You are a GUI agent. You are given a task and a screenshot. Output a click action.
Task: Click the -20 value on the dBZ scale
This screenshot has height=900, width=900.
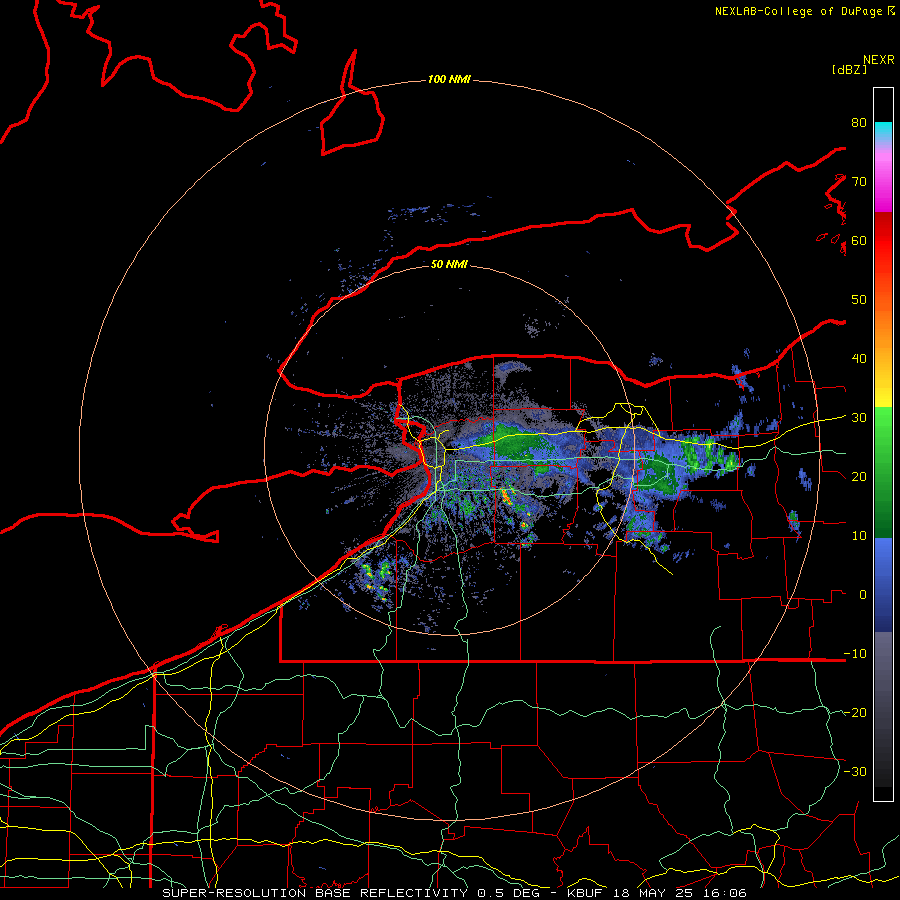point(855,712)
